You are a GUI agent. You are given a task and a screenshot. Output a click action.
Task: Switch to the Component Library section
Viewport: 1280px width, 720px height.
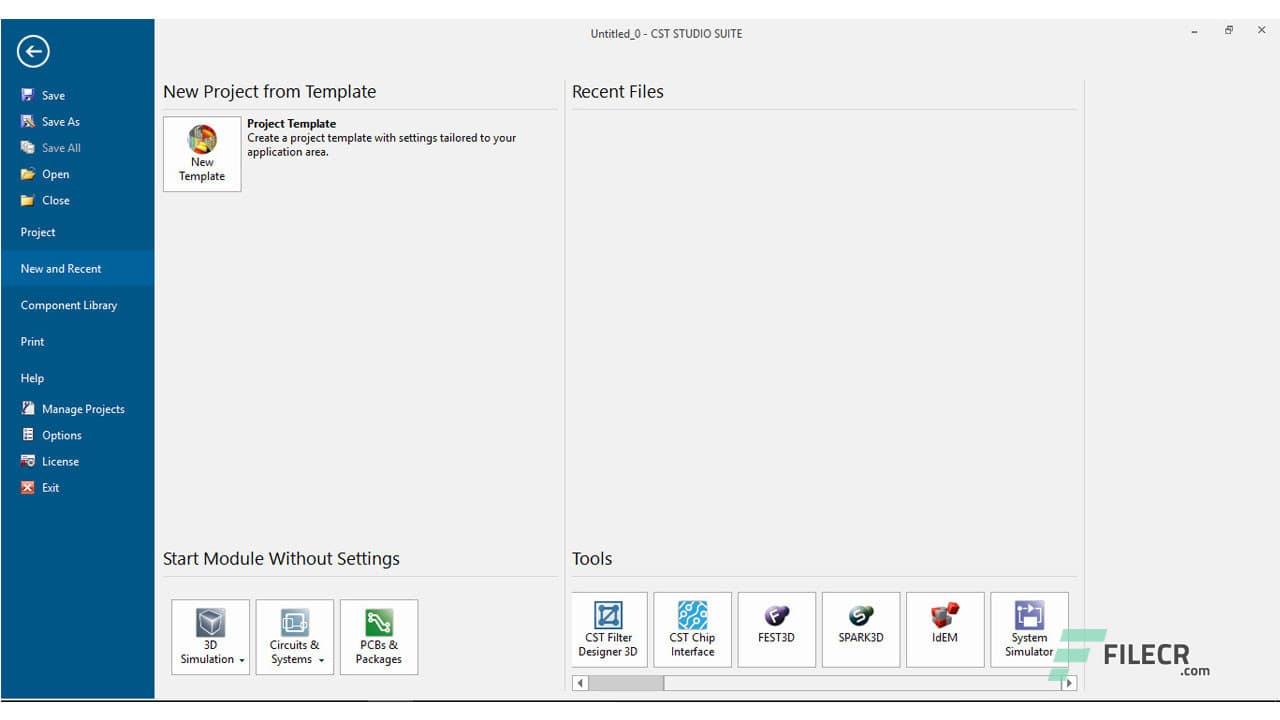68,305
